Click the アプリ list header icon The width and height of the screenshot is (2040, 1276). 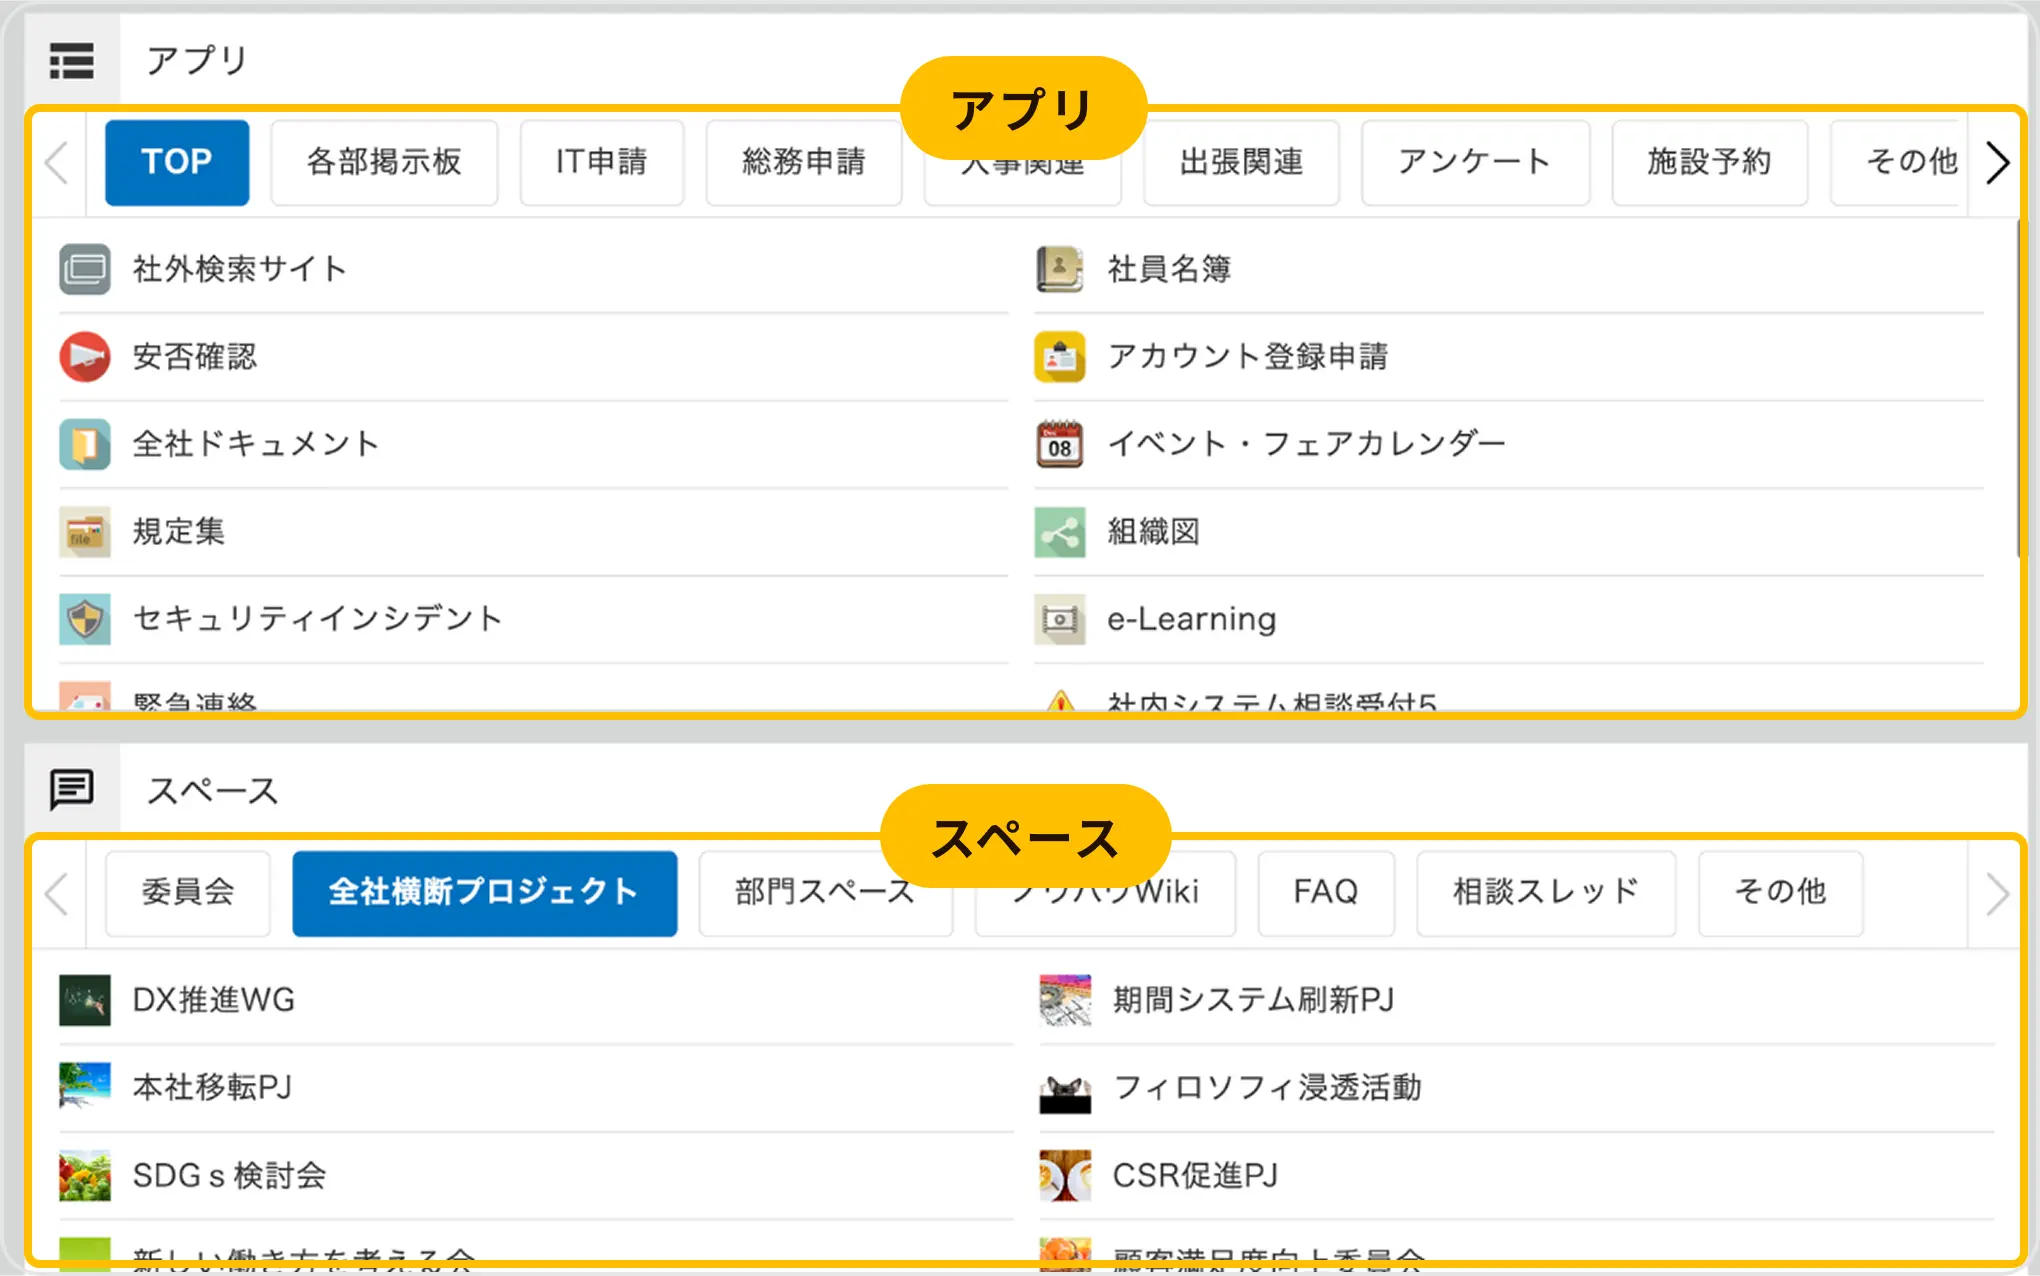72,61
